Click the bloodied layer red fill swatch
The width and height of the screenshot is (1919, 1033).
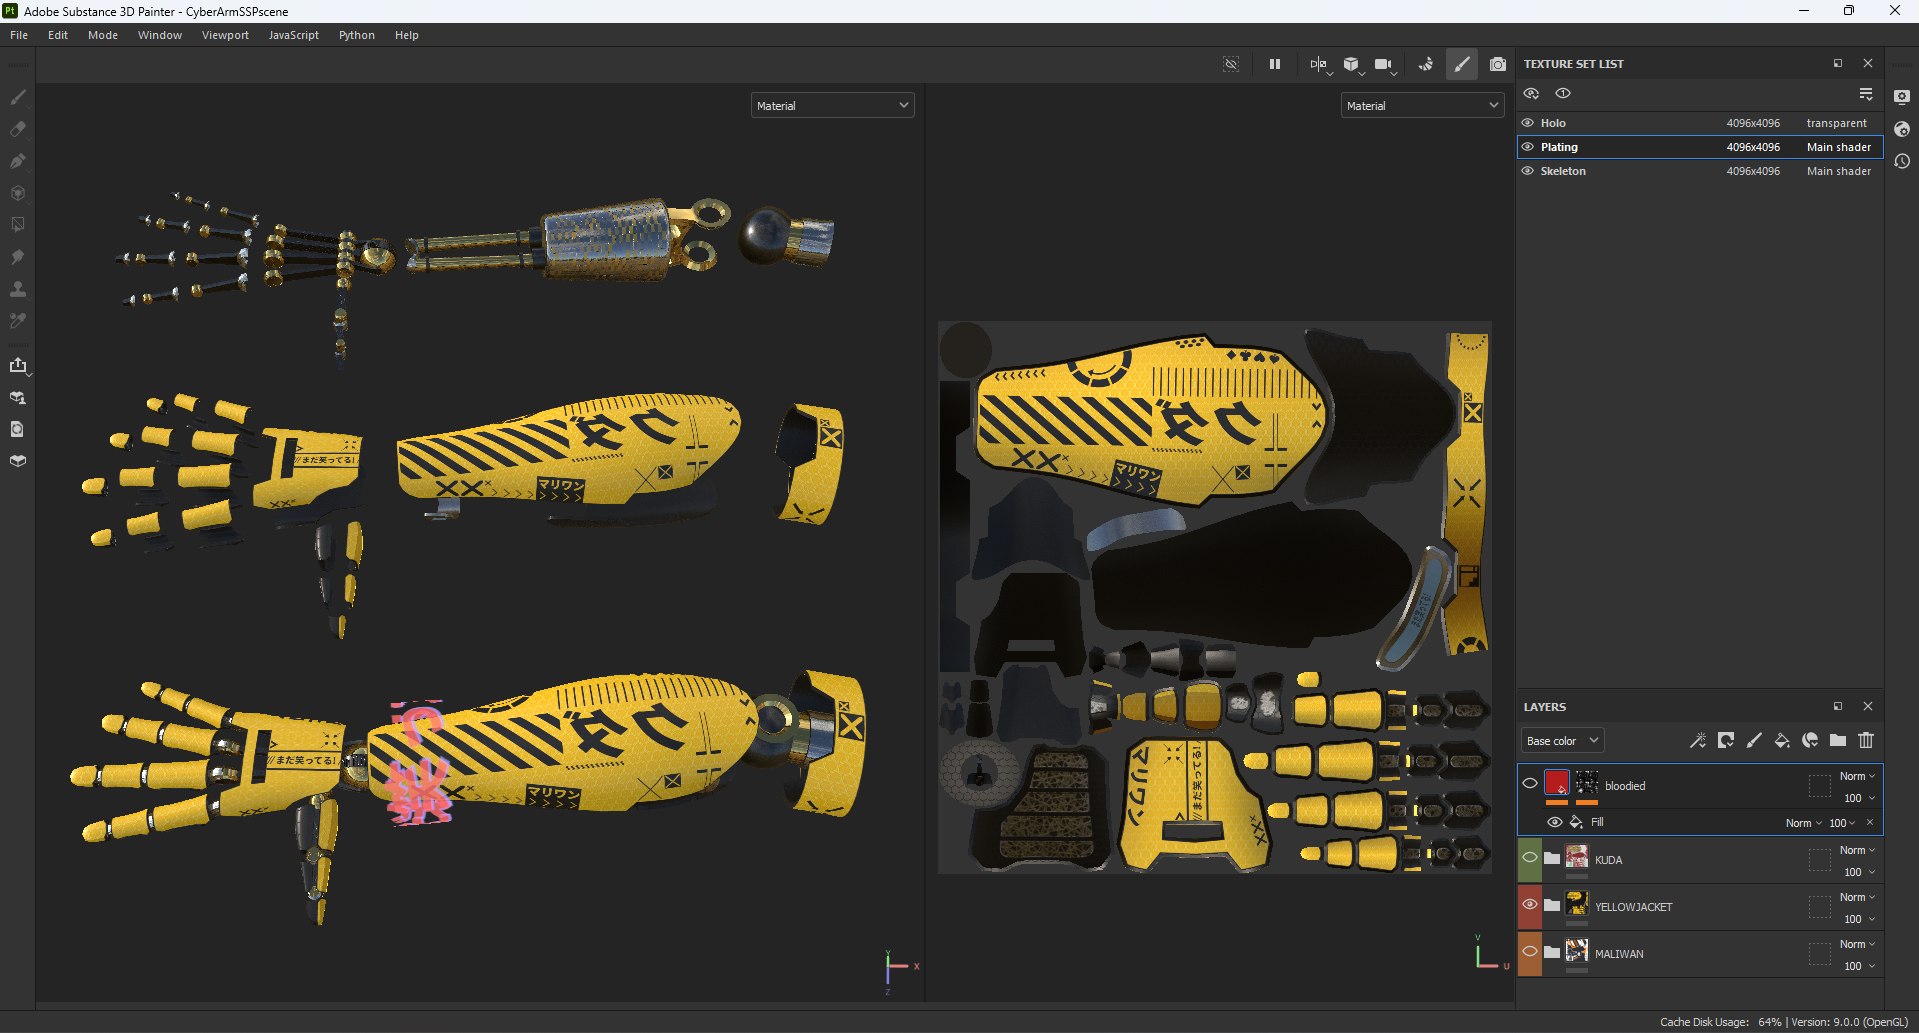coord(1557,782)
